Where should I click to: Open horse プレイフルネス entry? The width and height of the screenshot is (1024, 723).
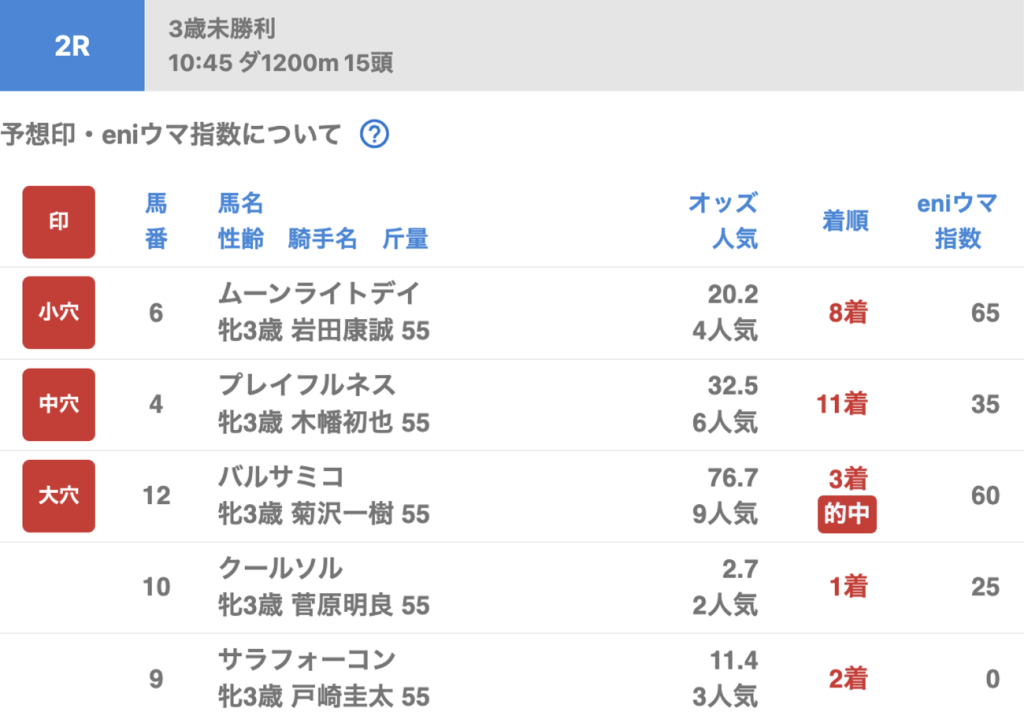pos(307,385)
